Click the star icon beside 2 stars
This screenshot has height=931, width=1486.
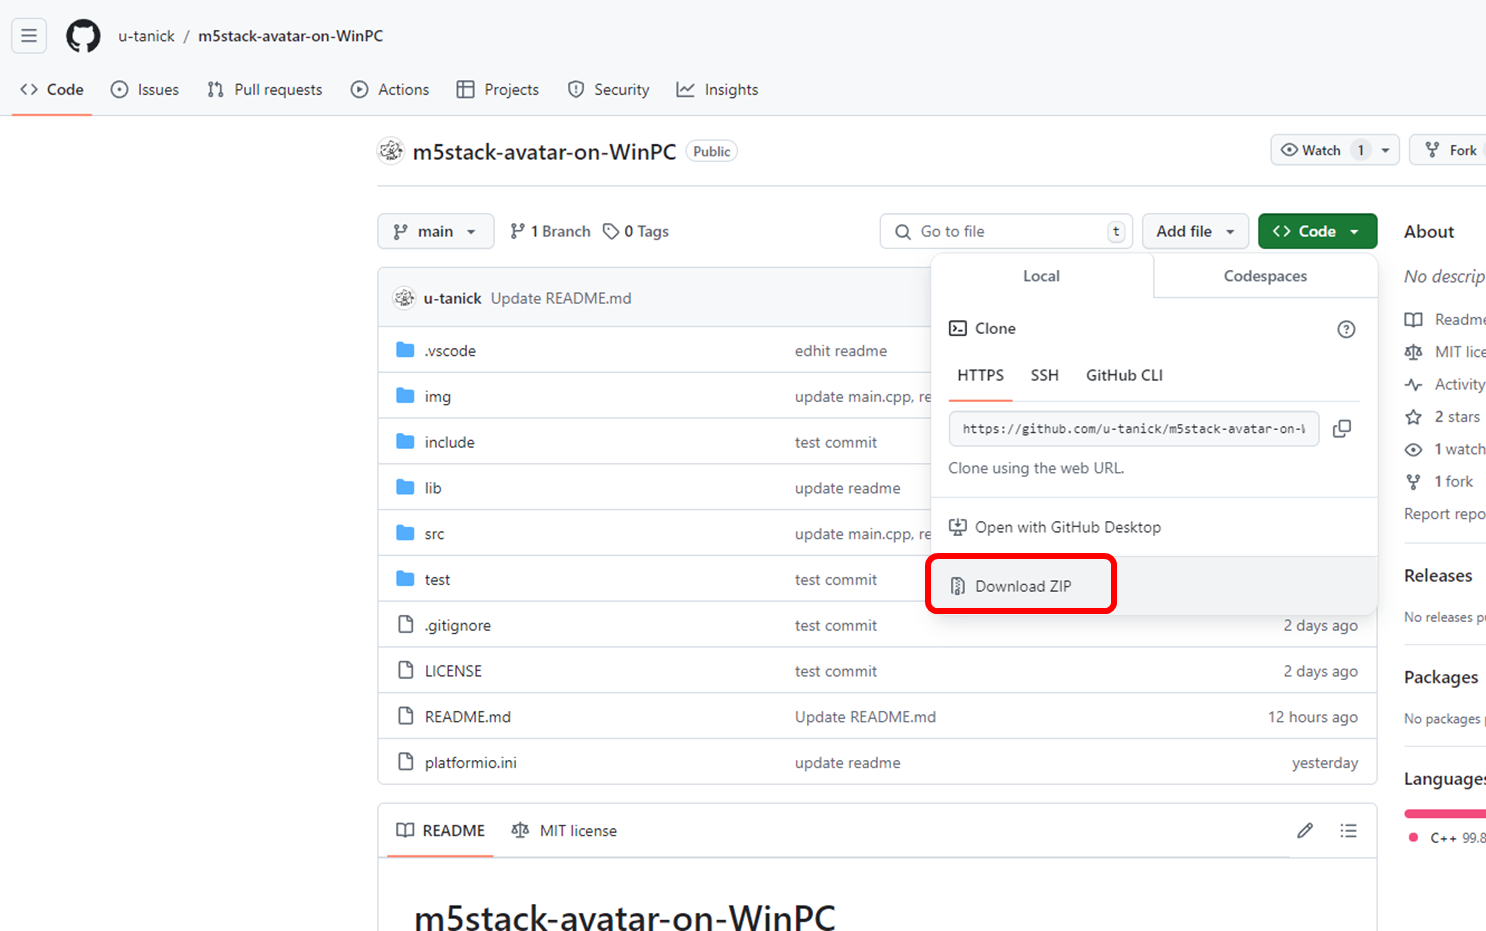[1413, 417]
